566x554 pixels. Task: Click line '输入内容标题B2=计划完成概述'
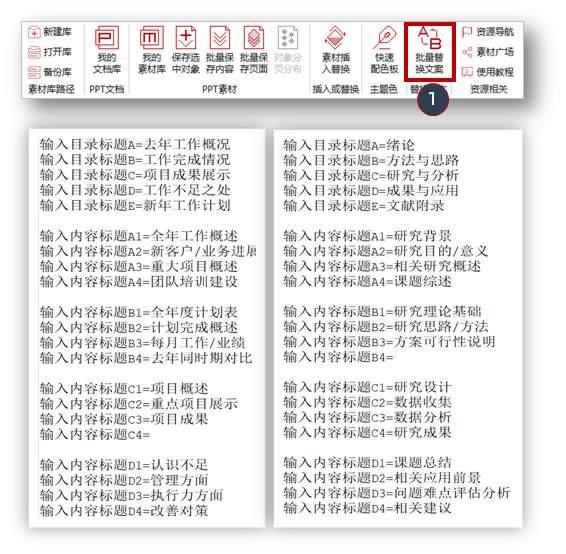click(x=139, y=327)
